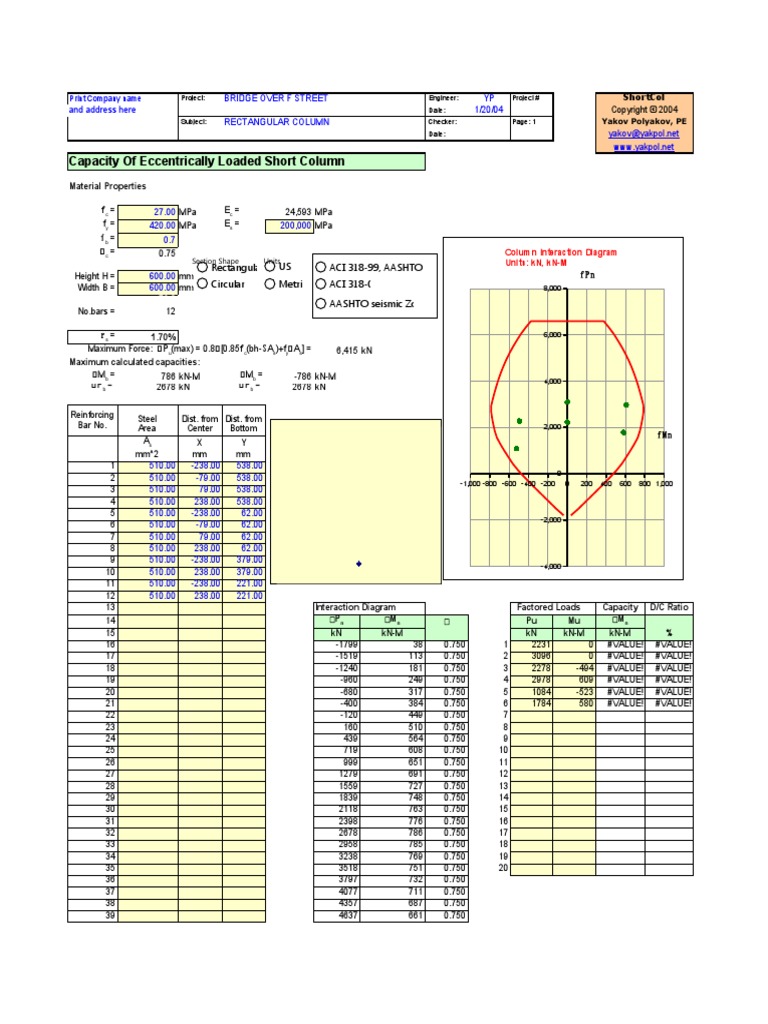
Task: Click the ShortCol copyright title
Action: (x=643, y=98)
